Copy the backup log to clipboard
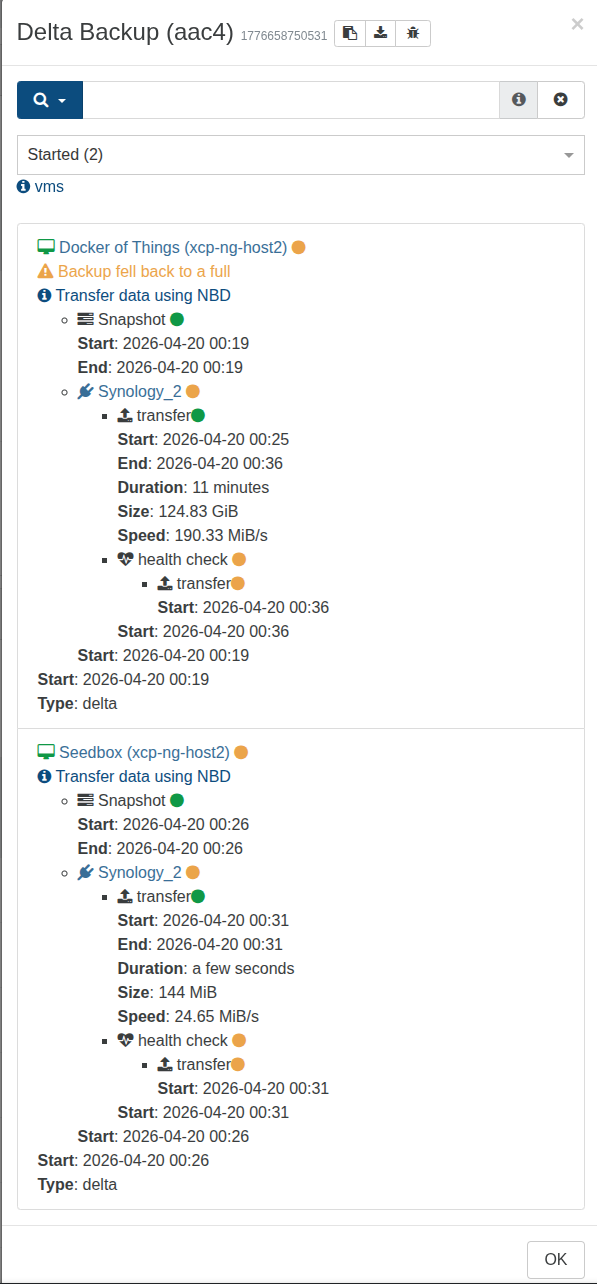This screenshot has height=1284, width=597. (348, 33)
